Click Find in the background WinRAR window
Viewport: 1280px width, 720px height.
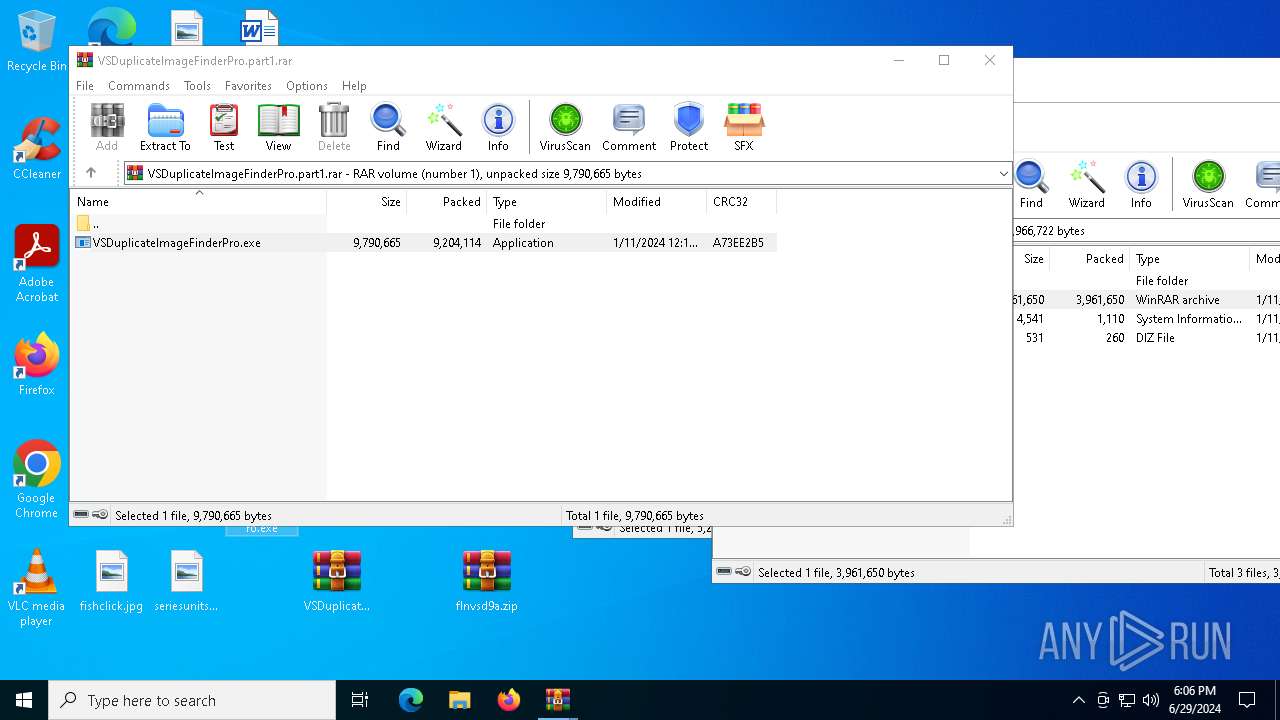(x=1031, y=184)
